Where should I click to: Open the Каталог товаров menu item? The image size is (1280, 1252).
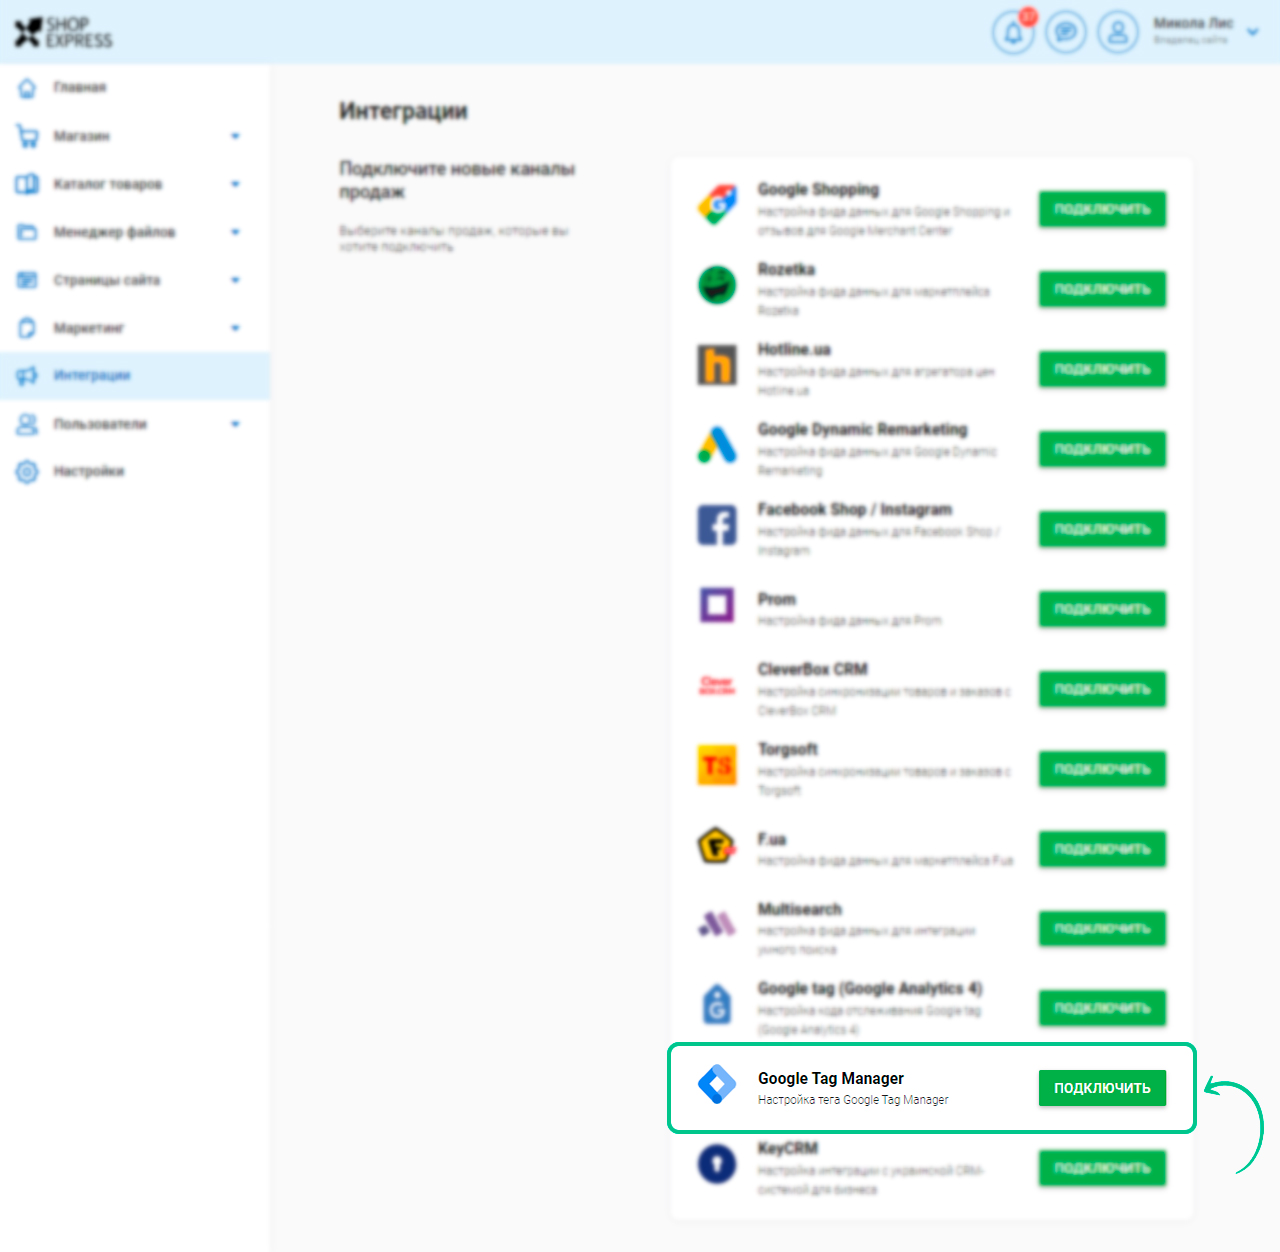tap(135, 184)
